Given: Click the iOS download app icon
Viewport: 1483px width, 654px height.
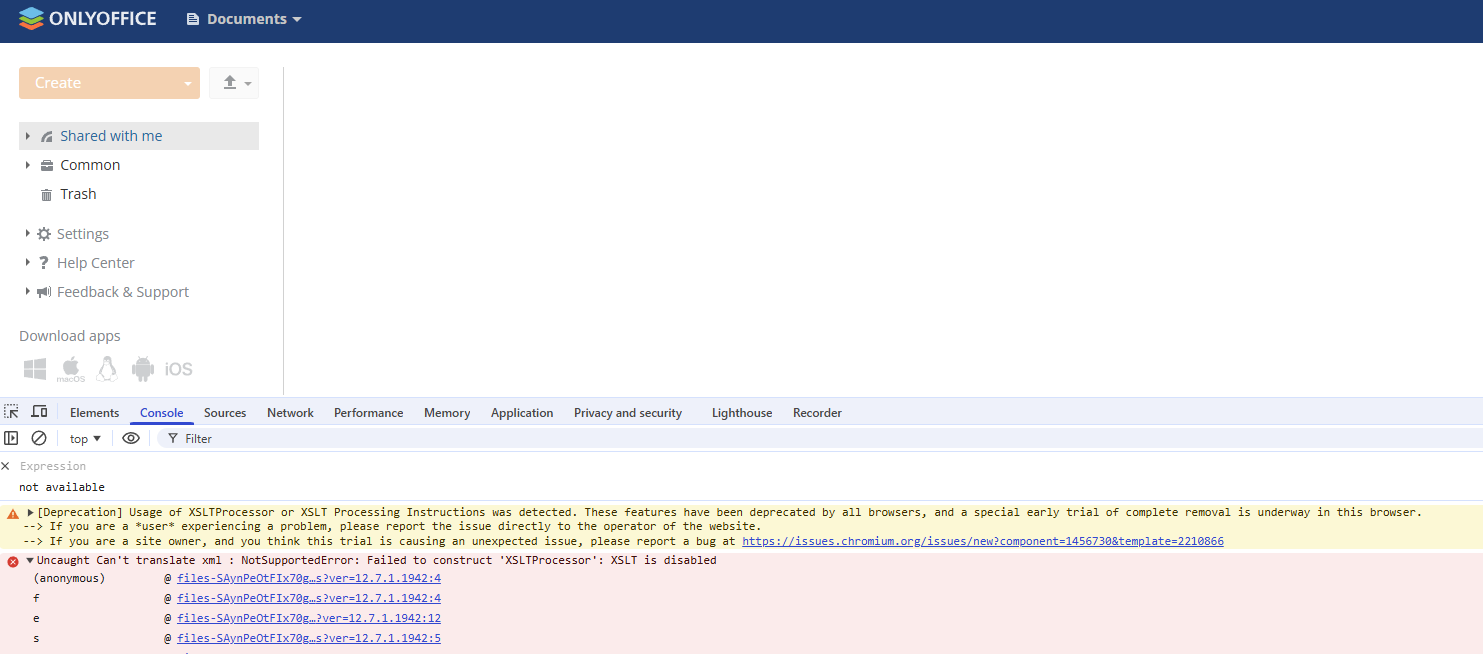Looking at the screenshot, I should click(x=178, y=369).
